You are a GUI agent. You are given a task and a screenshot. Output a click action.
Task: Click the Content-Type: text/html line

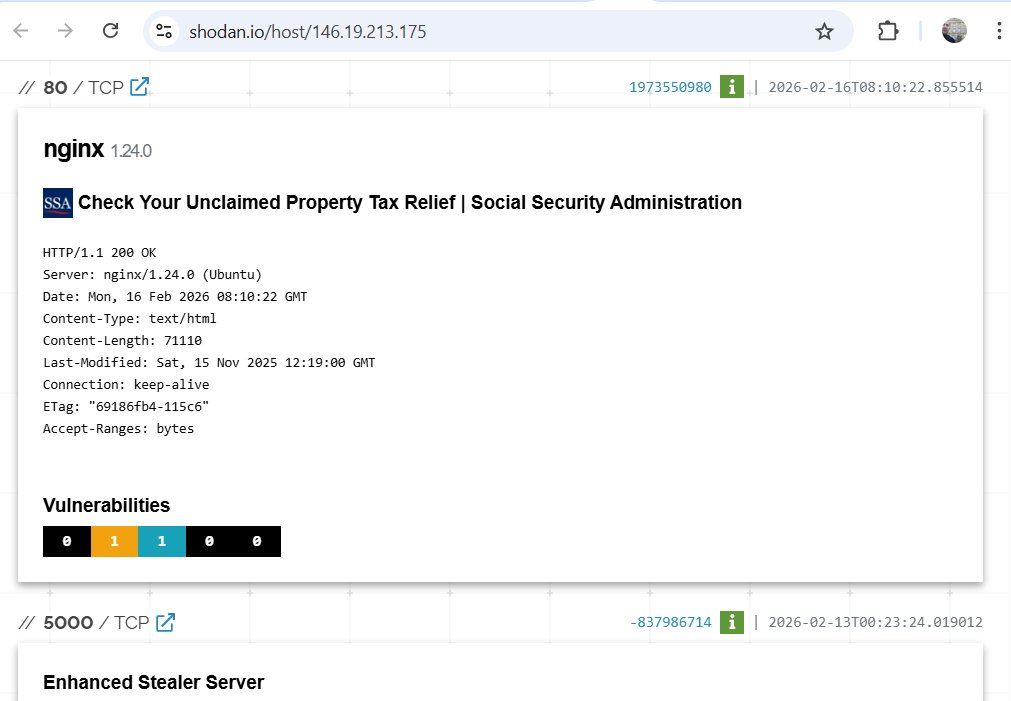pos(130,319)
